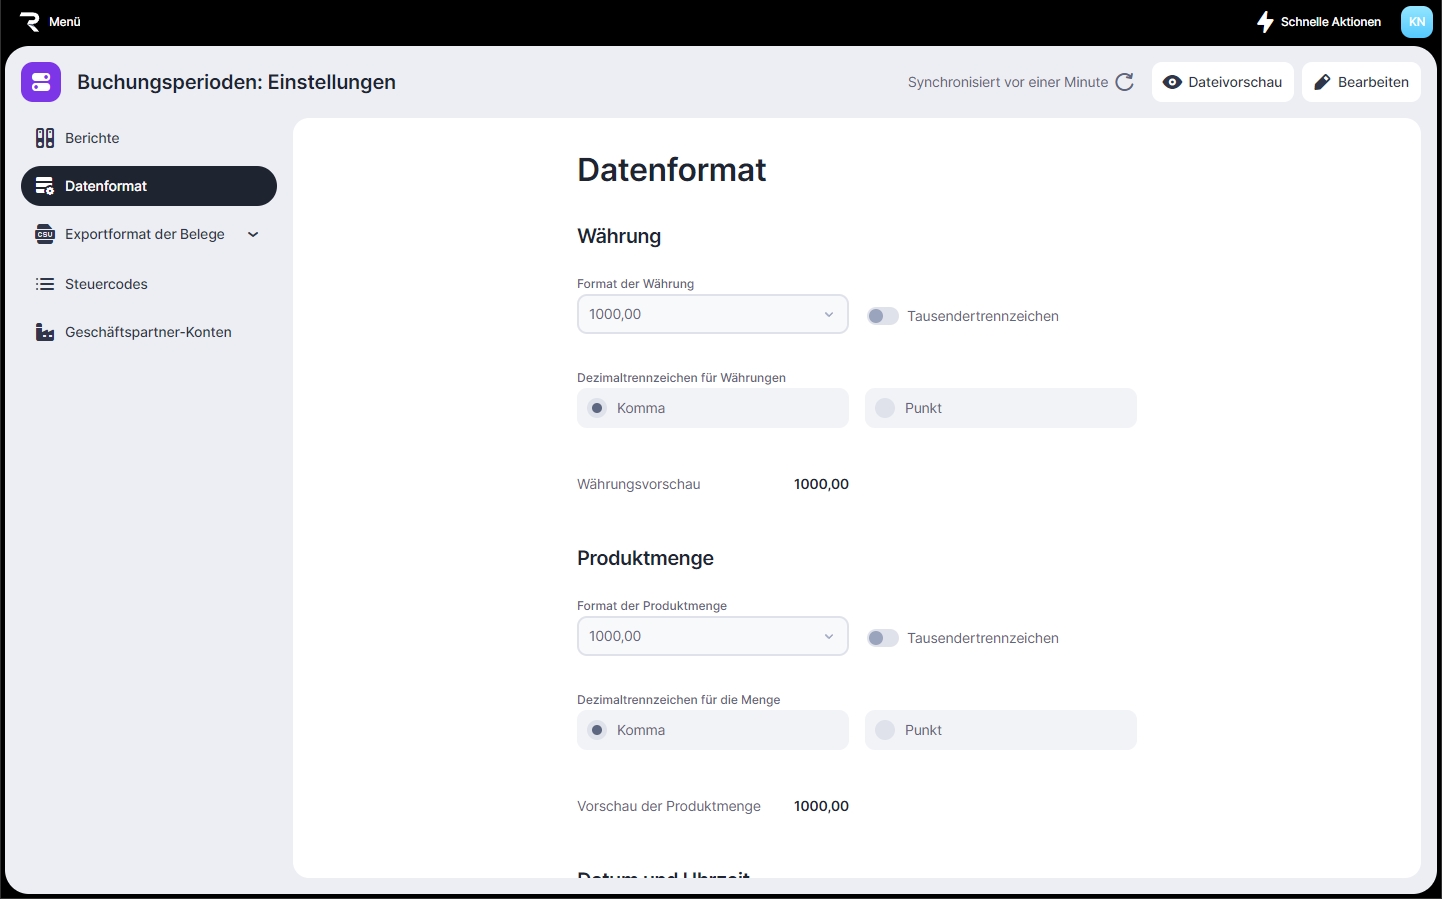Screen dimensions: 1442x899
Task: Enable Tausendertrennzeichen toggle for Währung
Action: [x=882, y=316]
